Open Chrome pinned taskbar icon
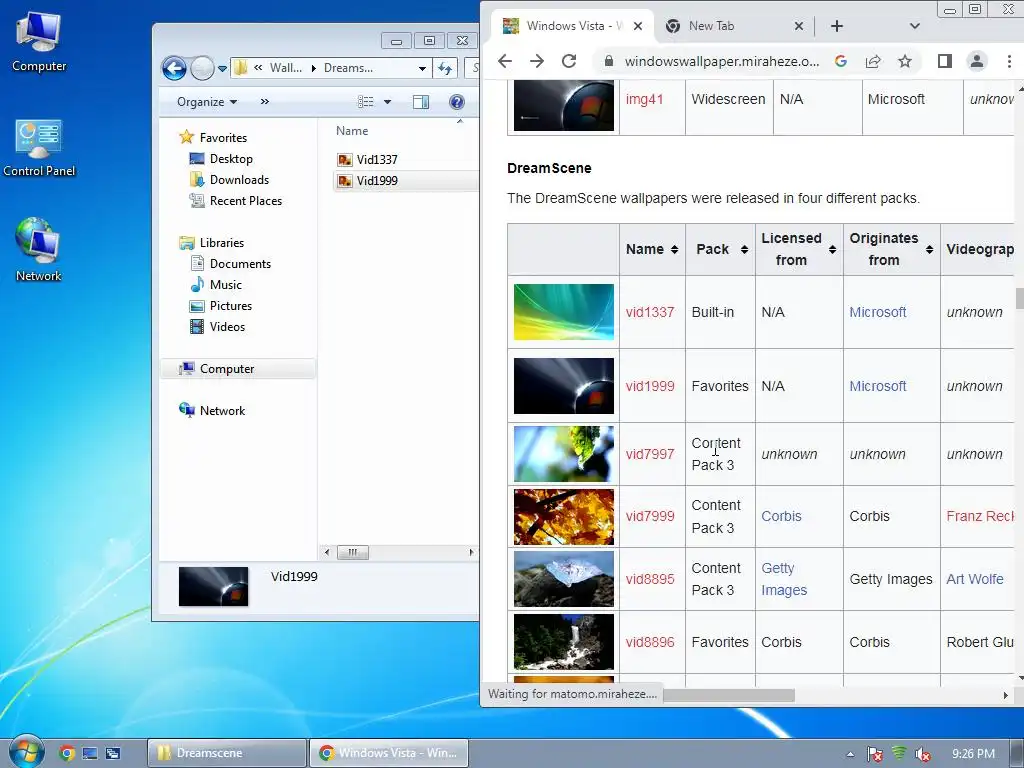 click(x=66, y=753)
